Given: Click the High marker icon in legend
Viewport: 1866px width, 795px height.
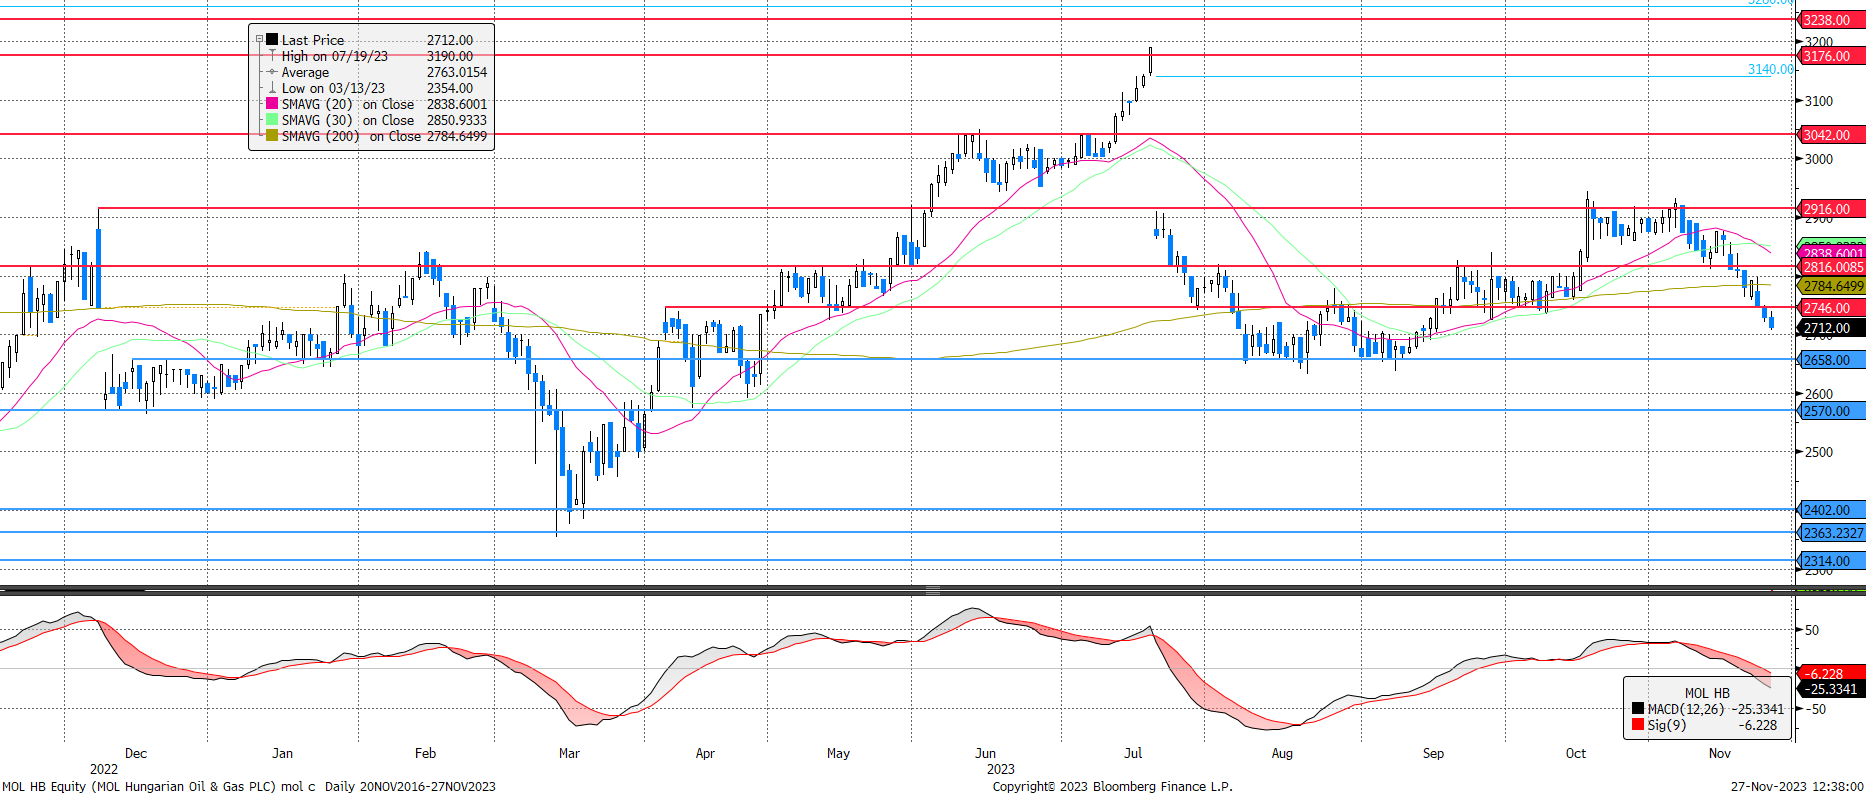Looking at the screenshot, I should (x=272, y=56).
